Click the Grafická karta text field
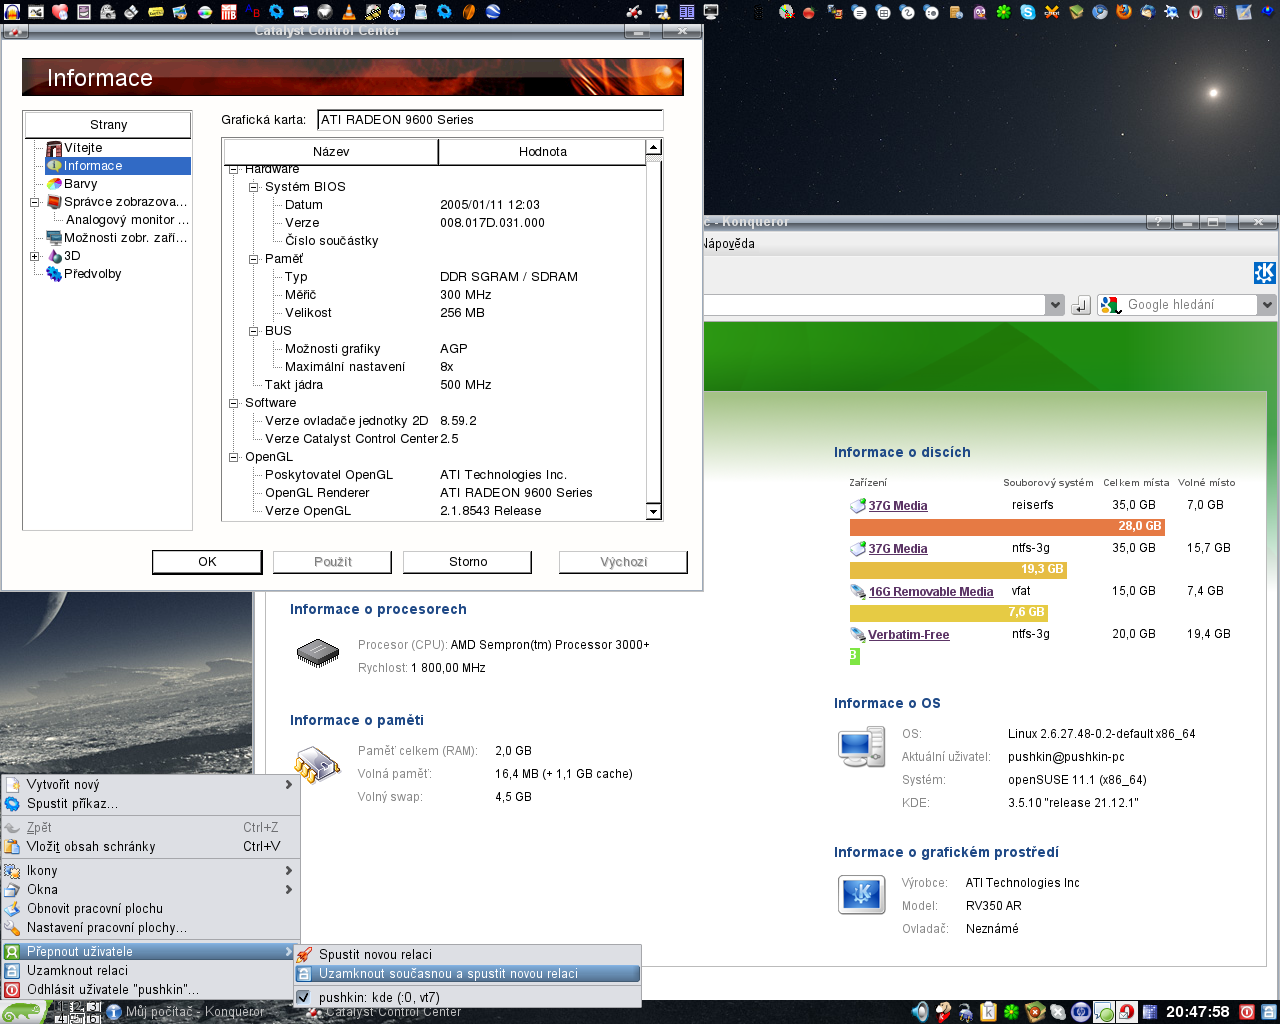Viewport: 1280px width, 1024px height. click(490, 120)
